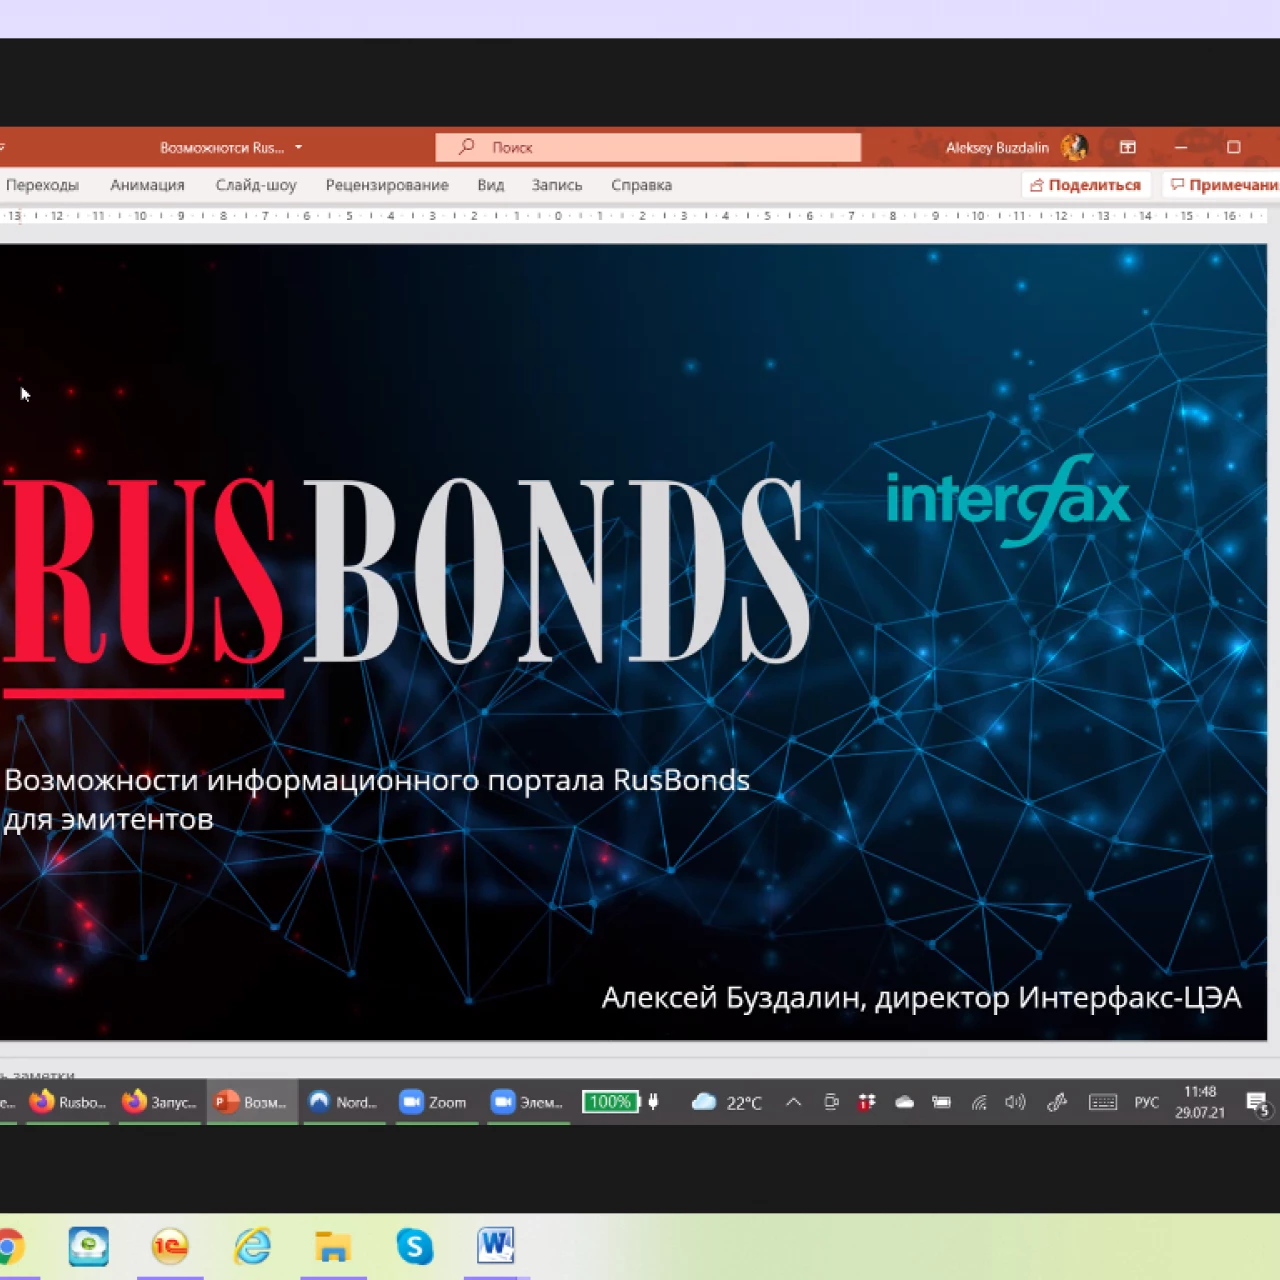Switch to the Запись tab
This screenshot has height=1280, width=1280.
(x=557, y=185)
